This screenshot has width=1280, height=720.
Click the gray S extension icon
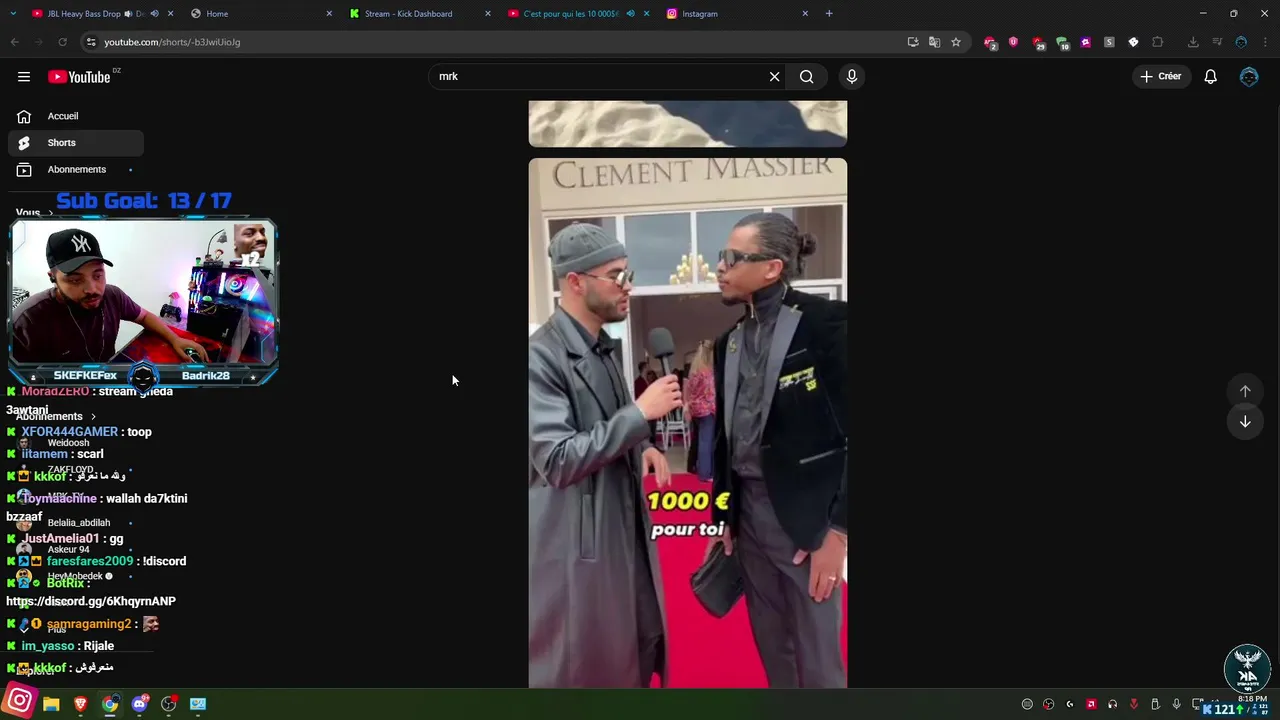[x=1109, y=42]
